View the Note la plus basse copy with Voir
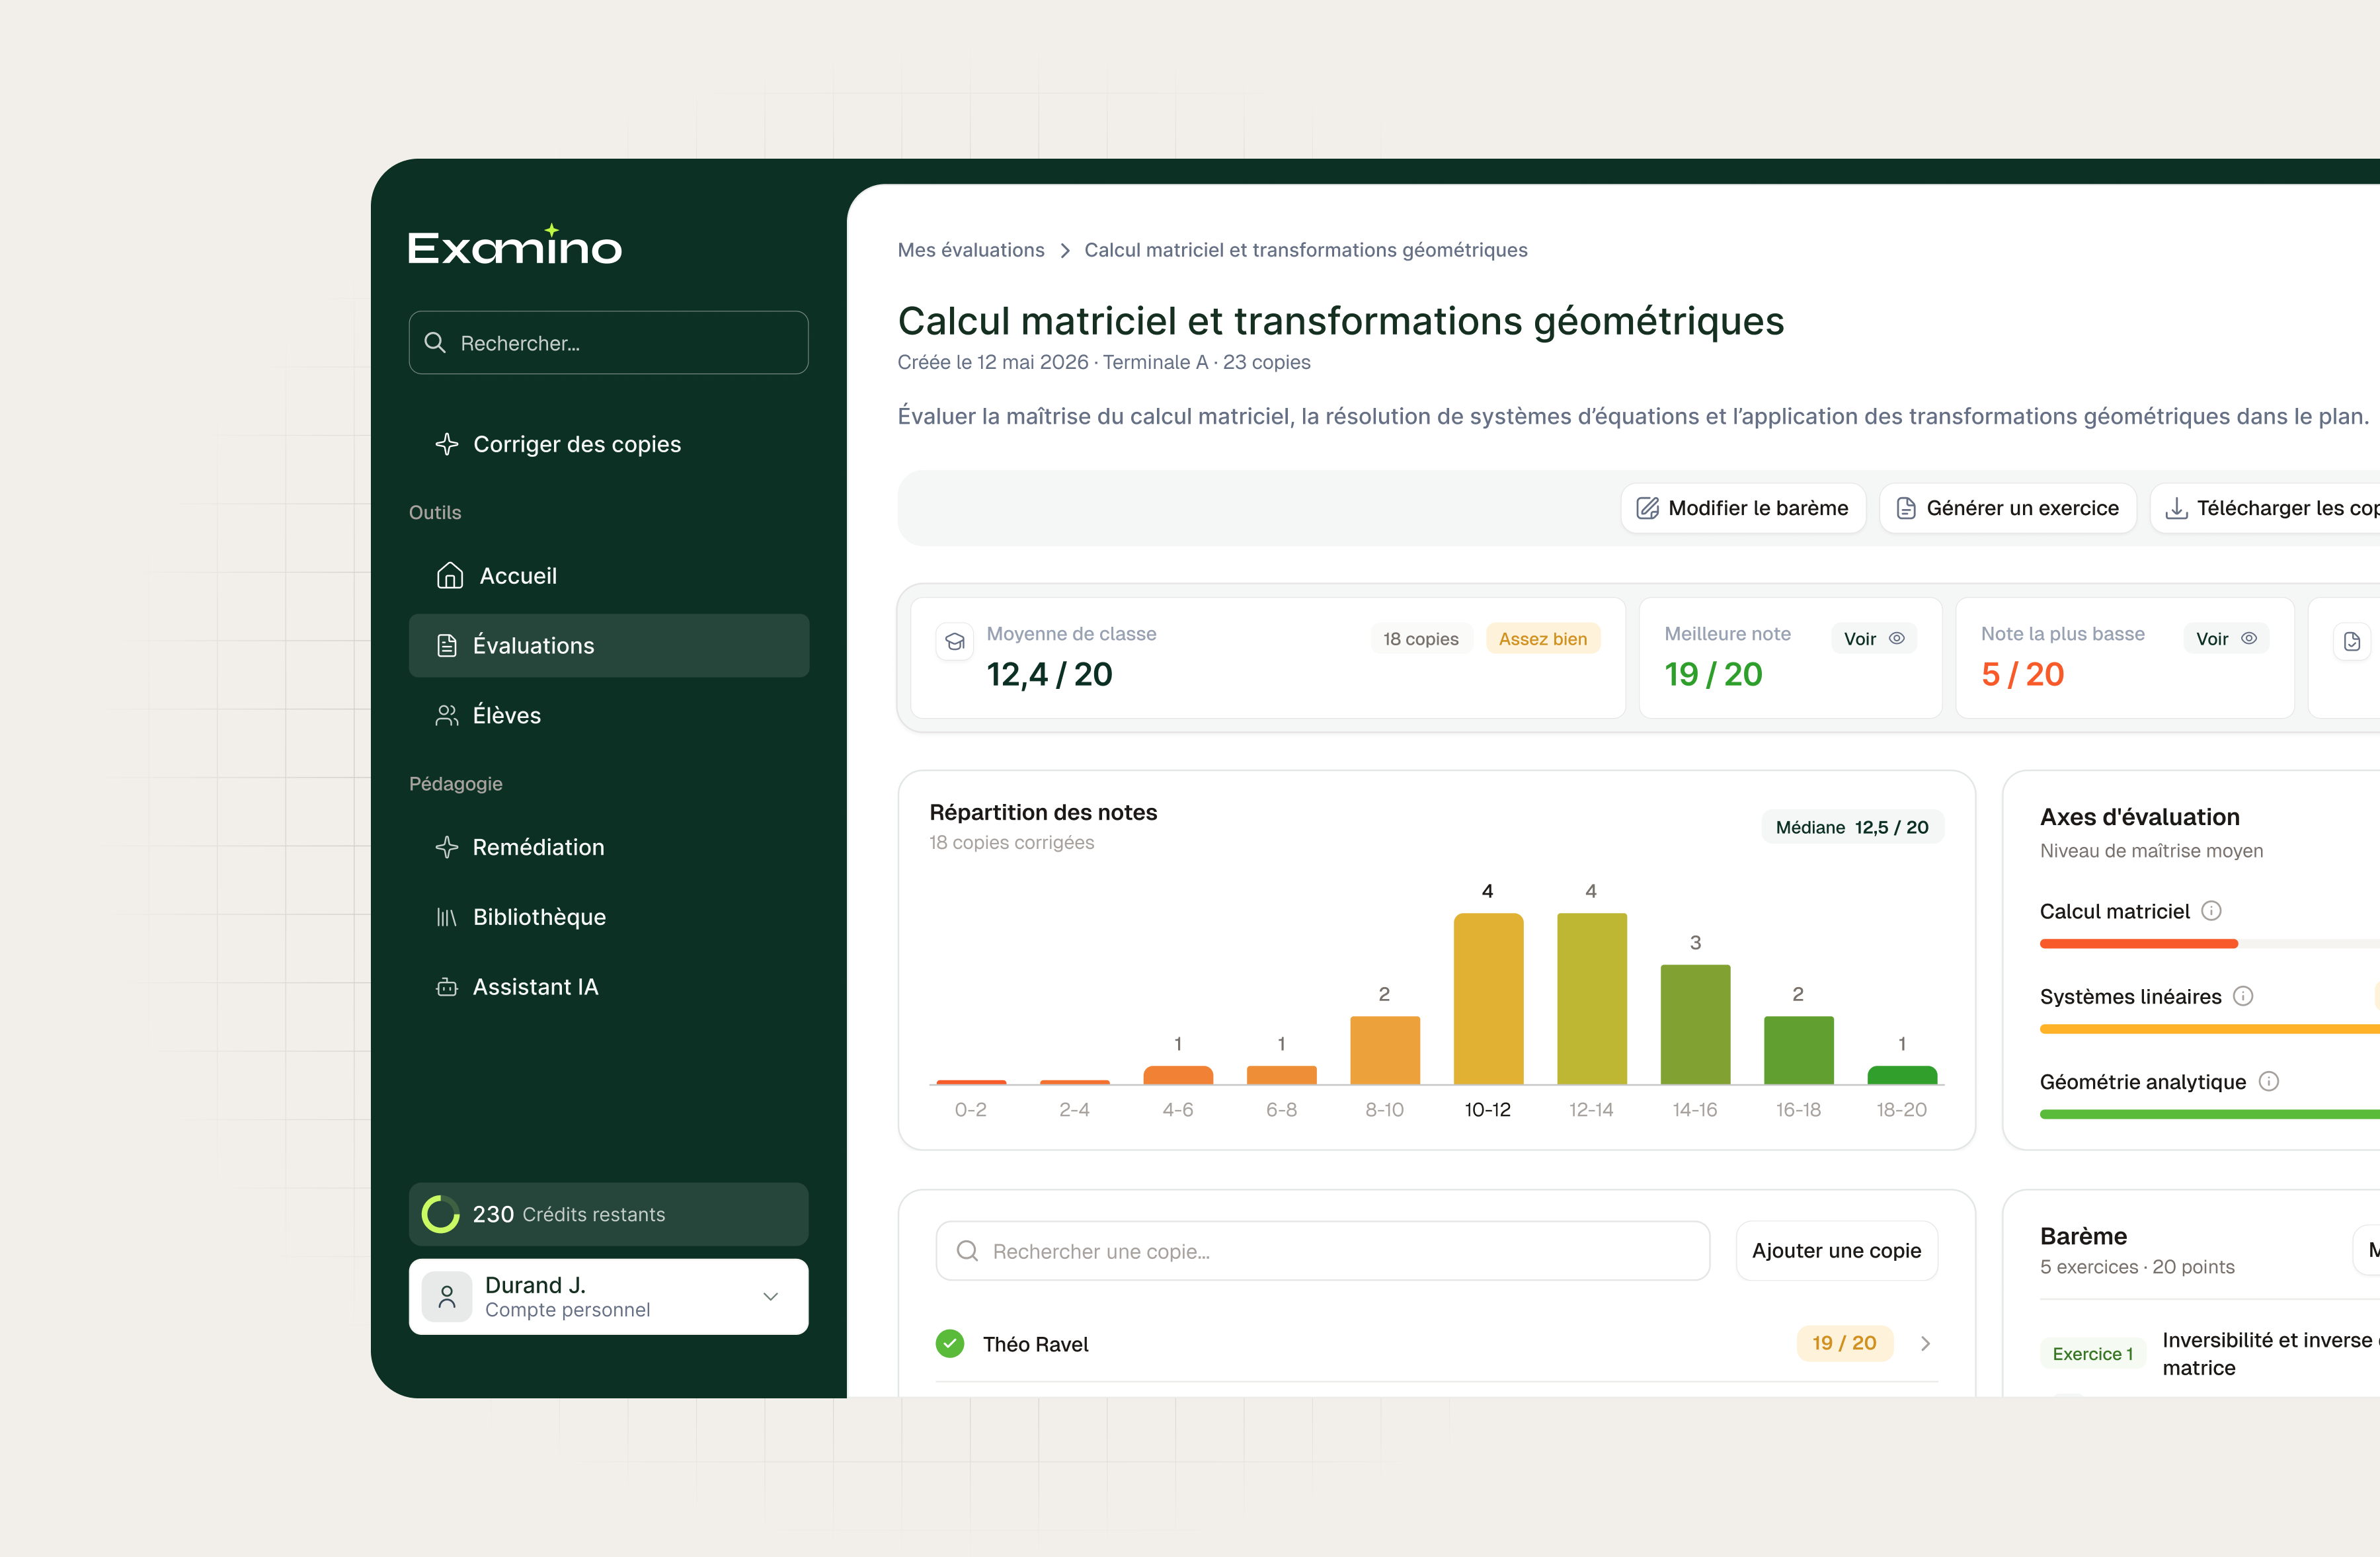 [x=2226, y=639]
